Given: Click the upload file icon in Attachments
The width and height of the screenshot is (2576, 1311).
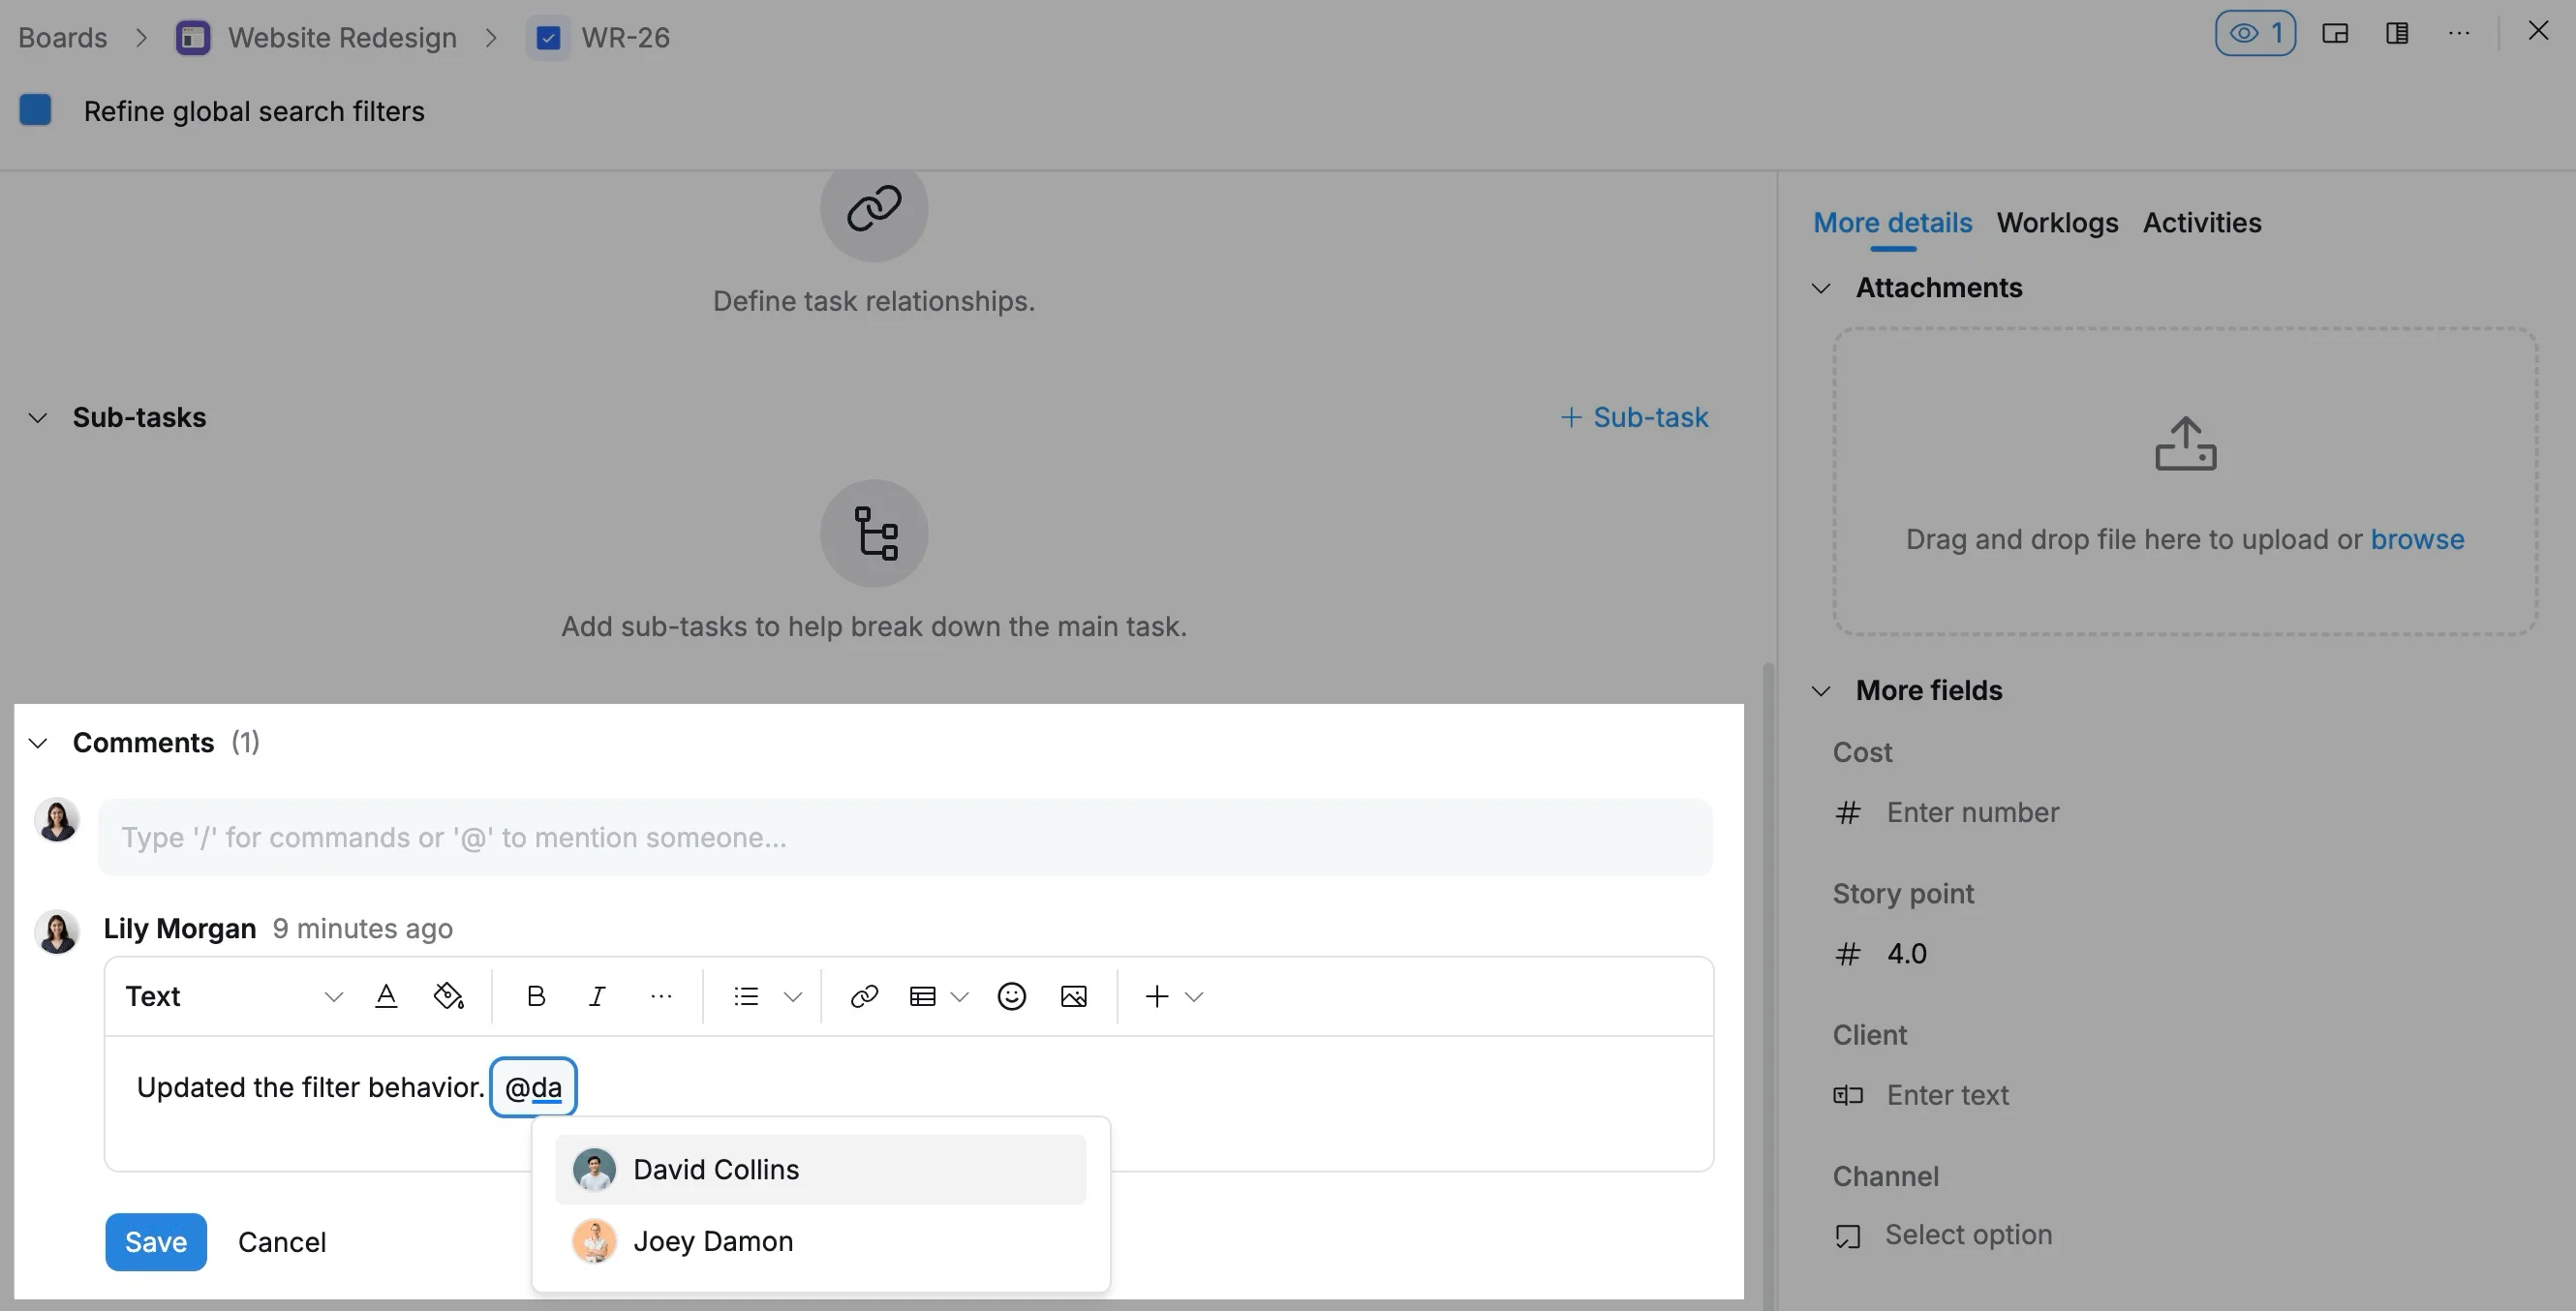Looking at the screenshot, I should (x=2185, y=444).
